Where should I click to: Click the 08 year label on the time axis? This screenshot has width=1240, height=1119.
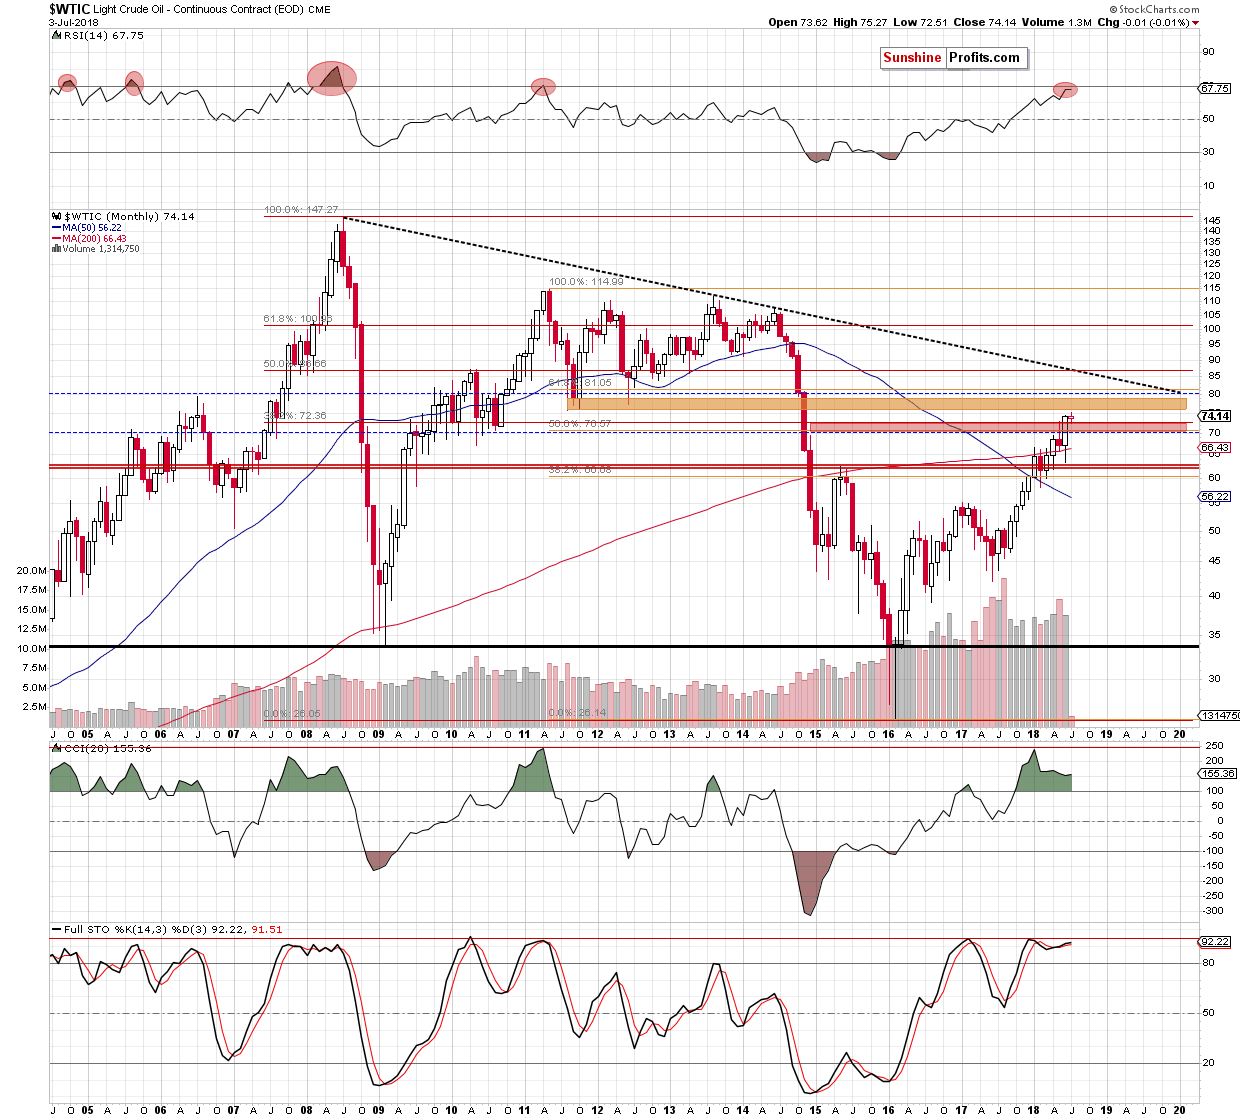(305, 734)
